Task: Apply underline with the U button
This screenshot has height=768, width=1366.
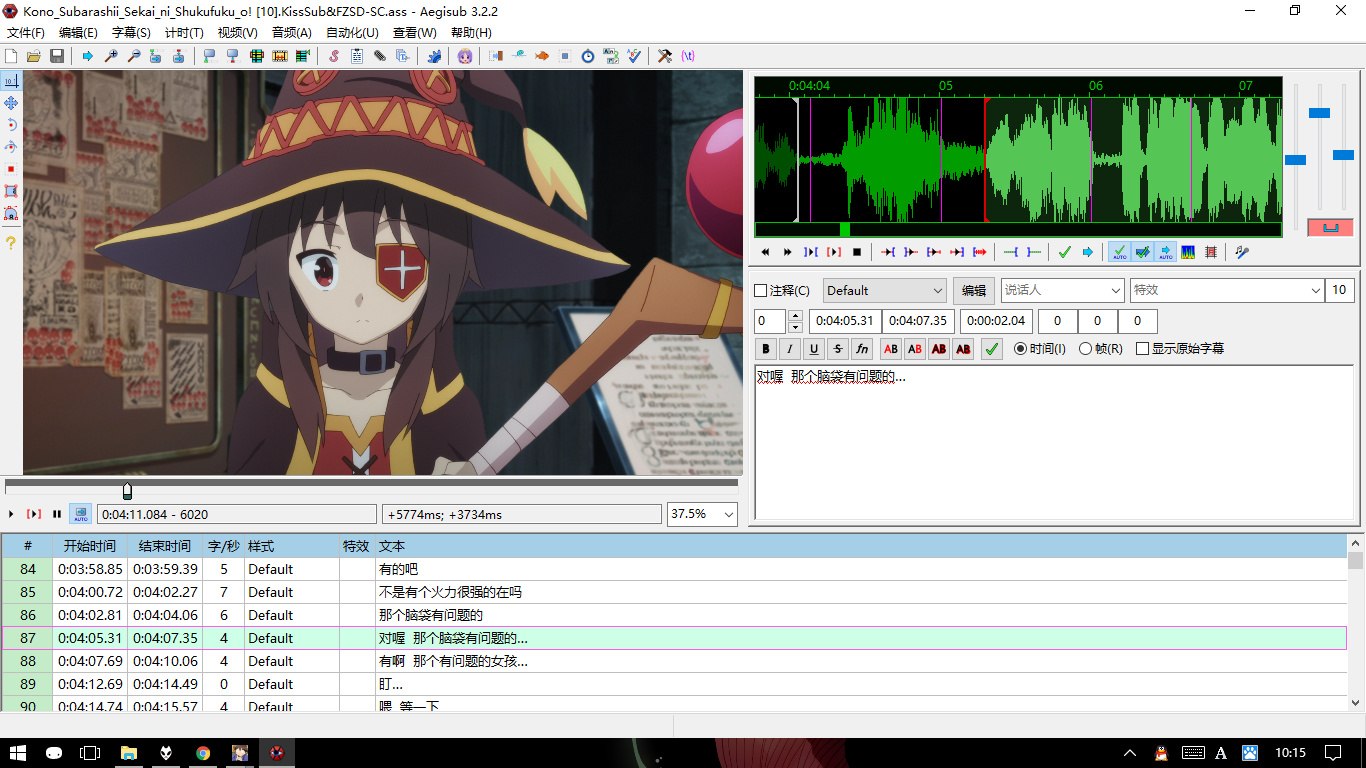Action: tap(814, 349)
